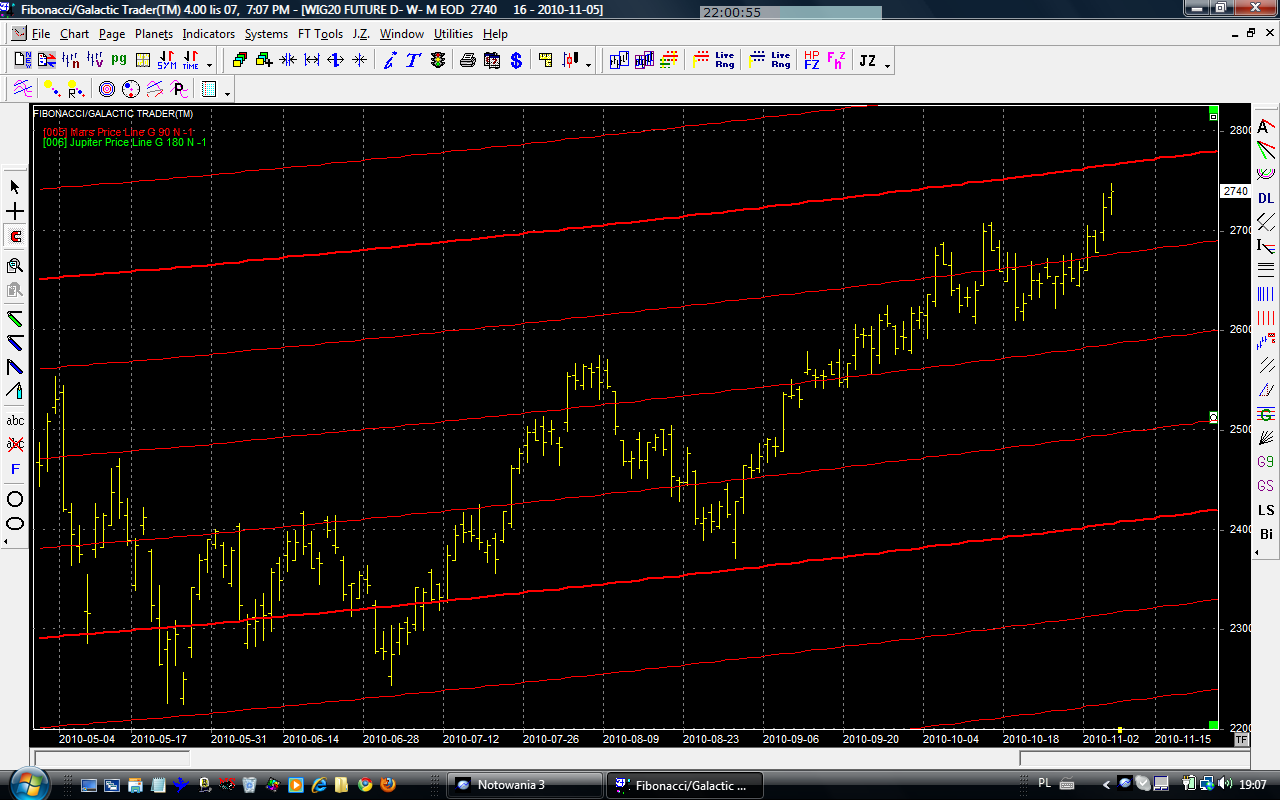Click the 2740 current price label
1280x800 pixels.
coord(1235,191)
